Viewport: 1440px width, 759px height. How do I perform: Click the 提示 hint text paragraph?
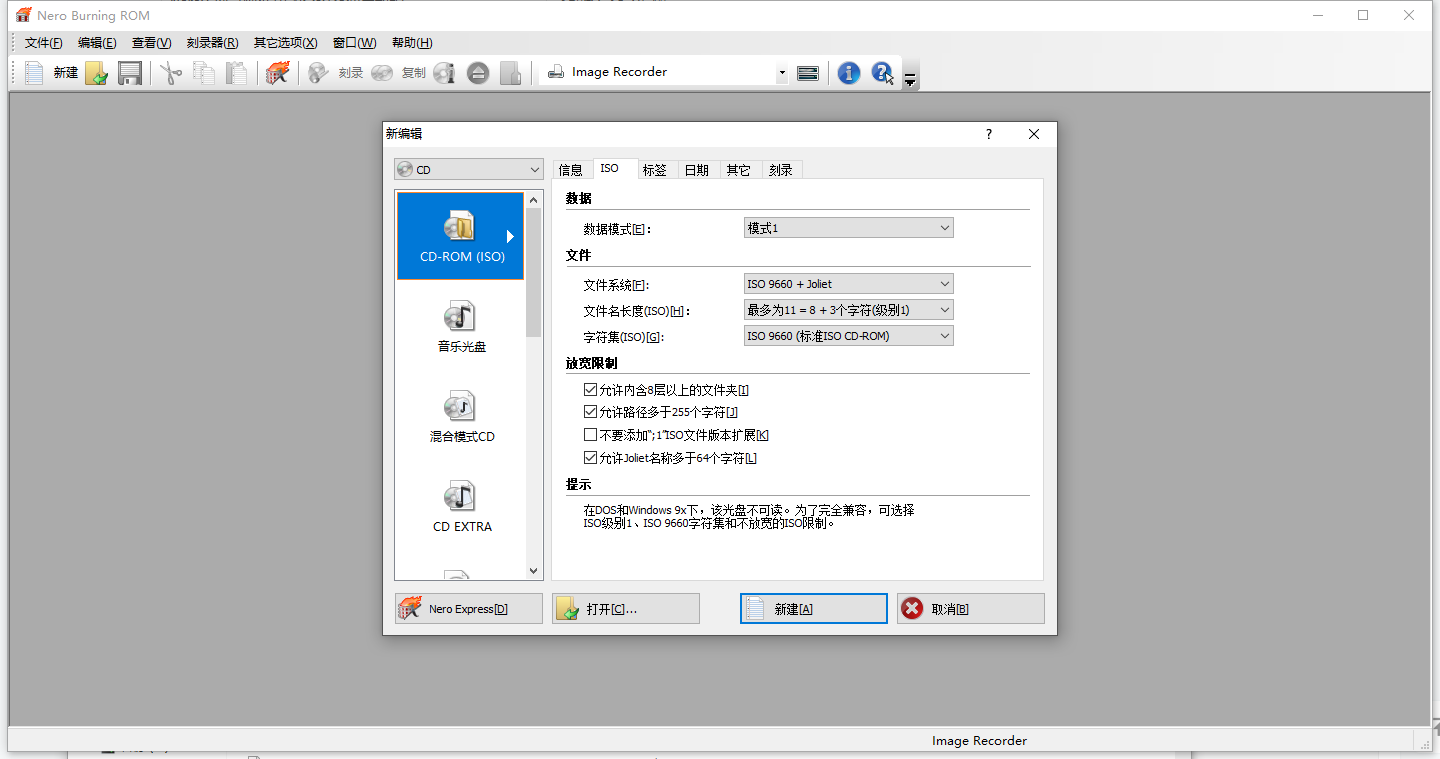[749, 517]
